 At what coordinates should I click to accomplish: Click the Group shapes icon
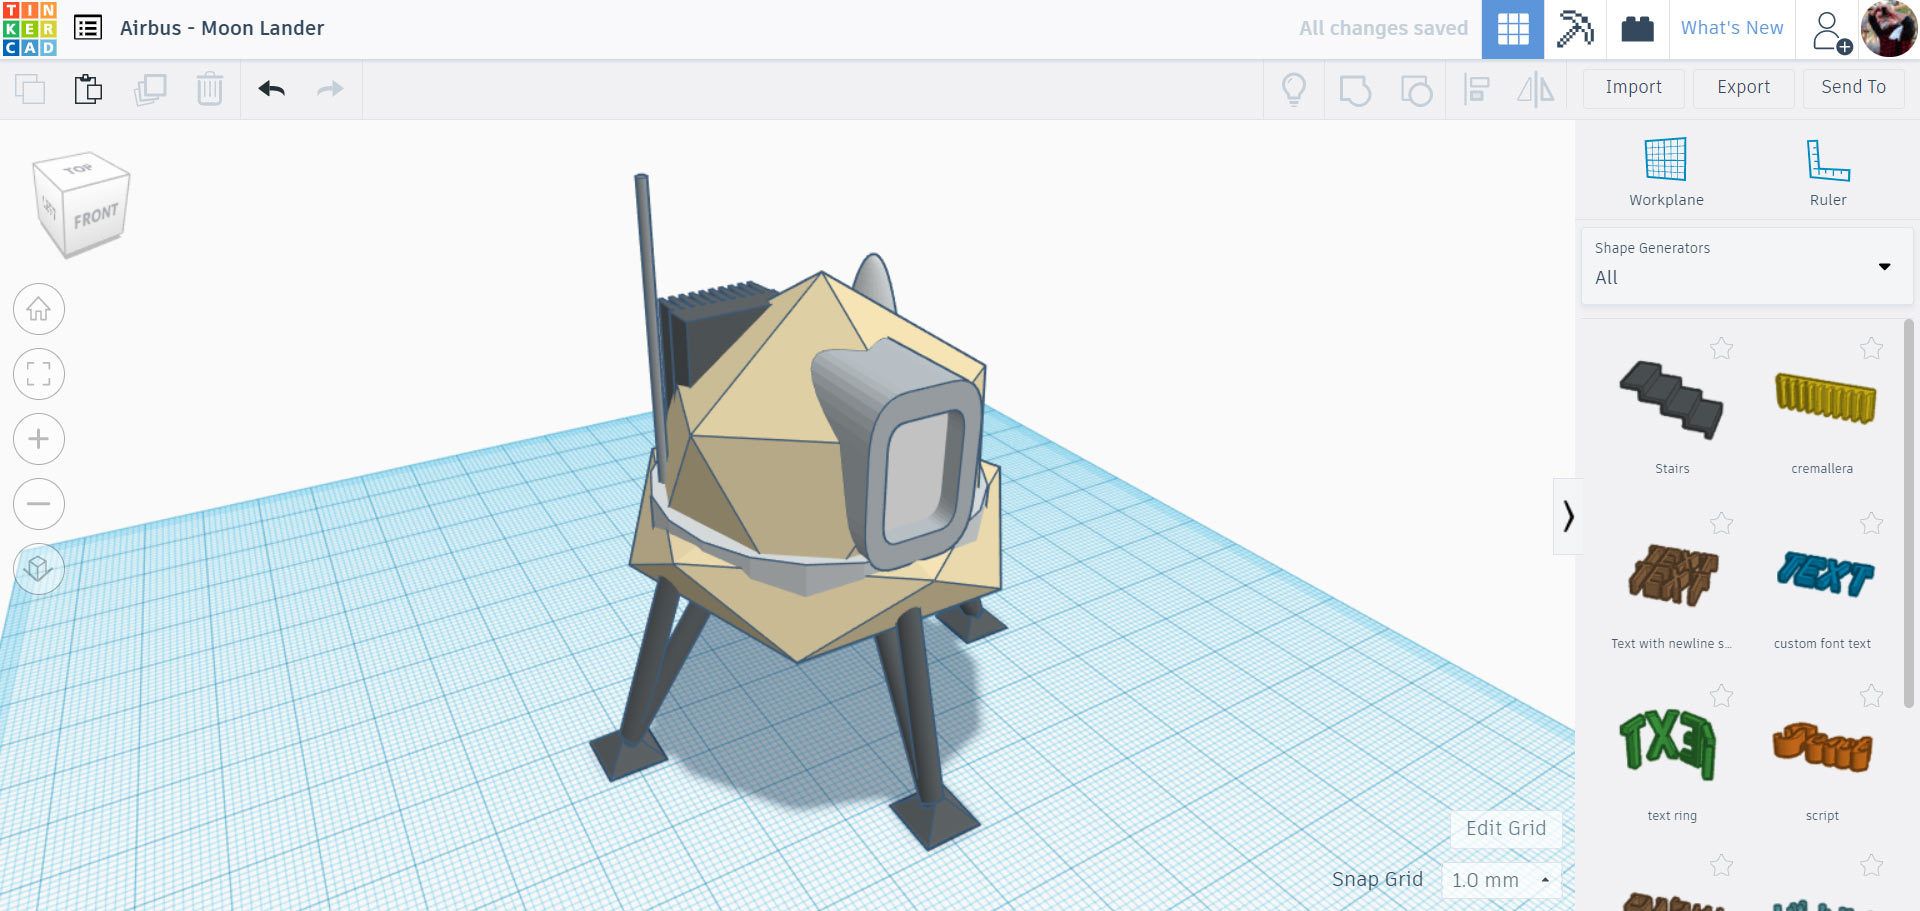1357,88
